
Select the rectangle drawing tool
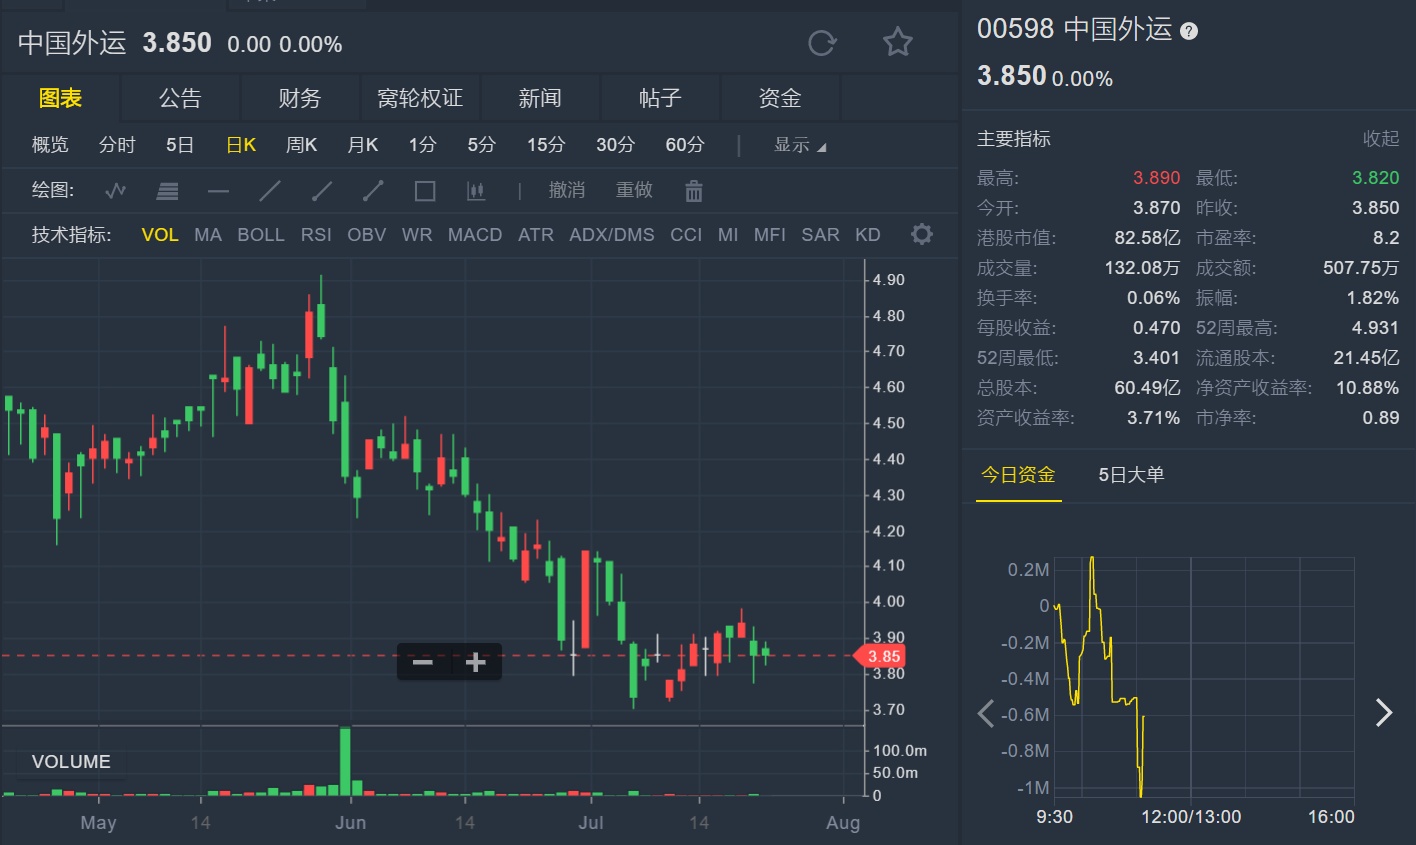(425, 190)
